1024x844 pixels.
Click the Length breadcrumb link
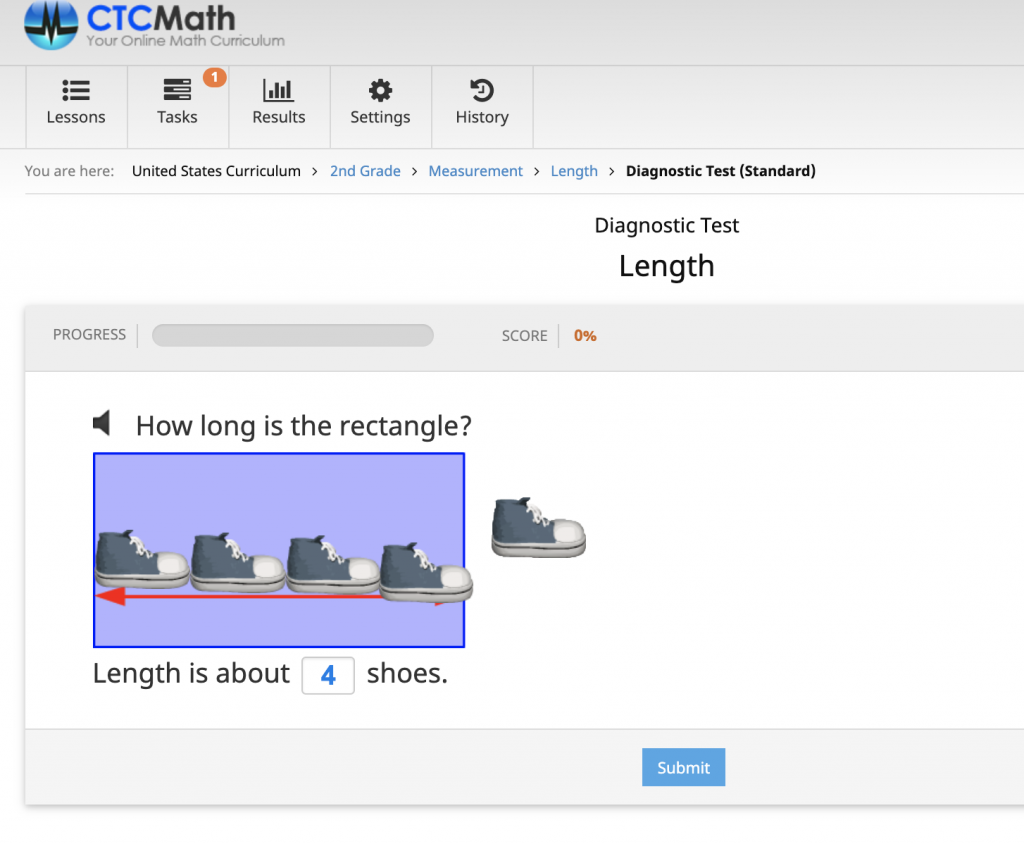(x=574, y=171)
